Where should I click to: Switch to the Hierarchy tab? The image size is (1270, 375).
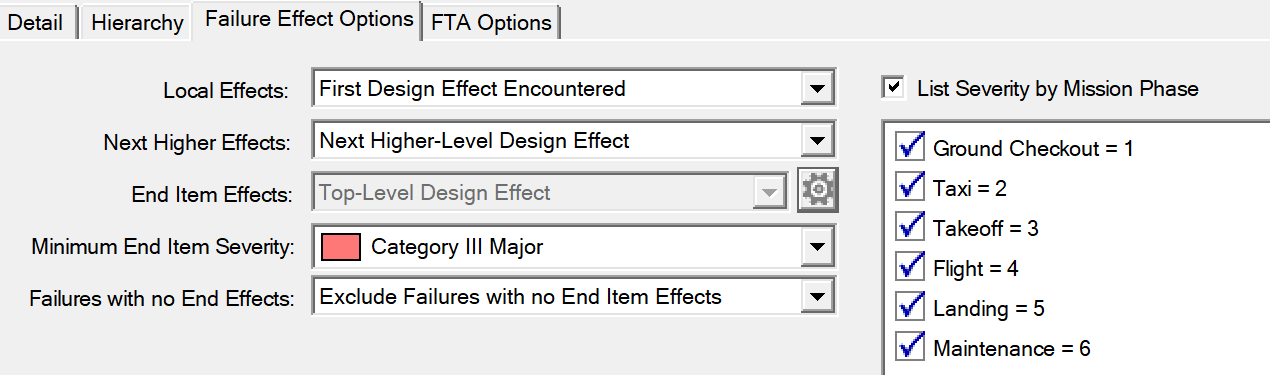point(138,22)
